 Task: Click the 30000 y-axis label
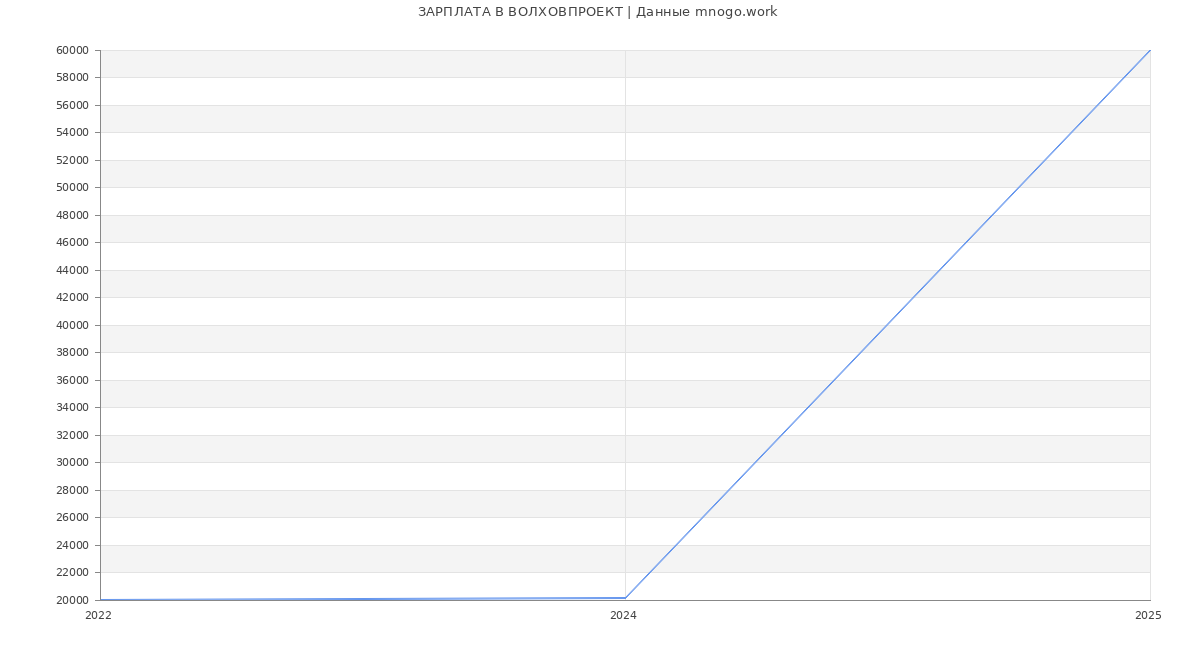click(x=72, y=462)
